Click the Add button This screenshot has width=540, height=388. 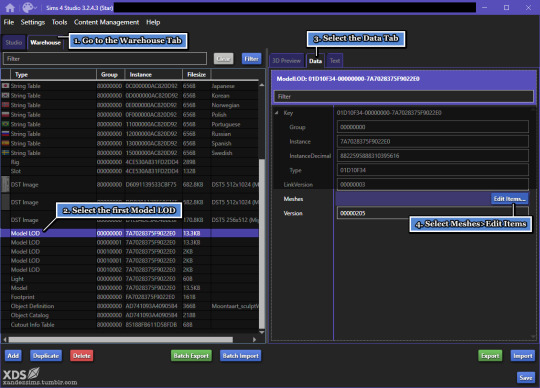pyautogui.click(x=13, y=355)
